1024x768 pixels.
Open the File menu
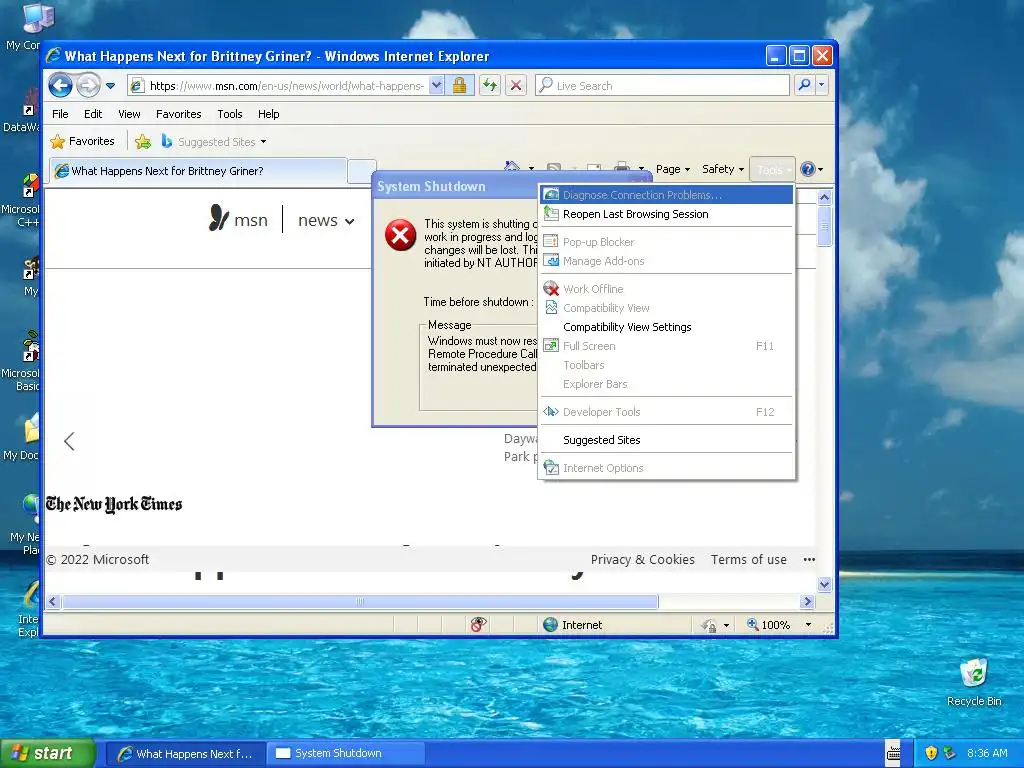coord(60,114)
